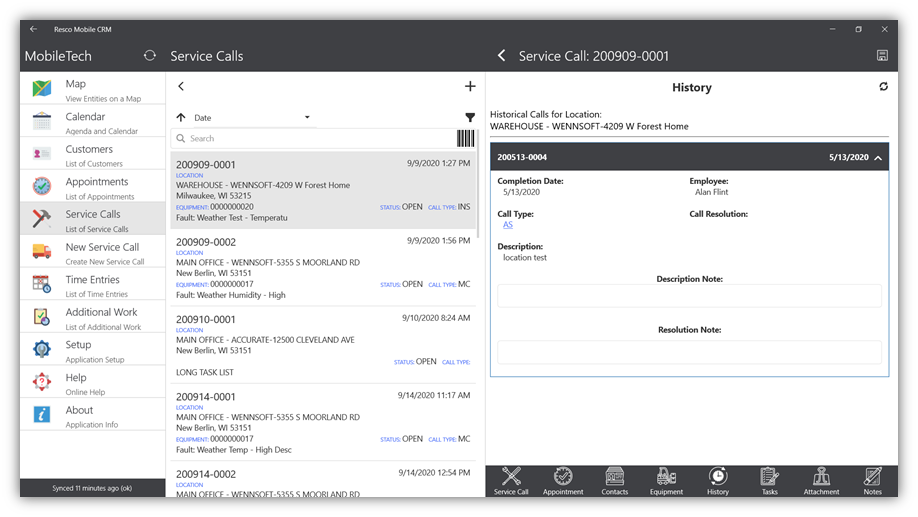Image resolution: width=918 pixels, height=517 pixels.
Task: Toggle sort direction arrow beside Date
Action: [x=181, y=118]
